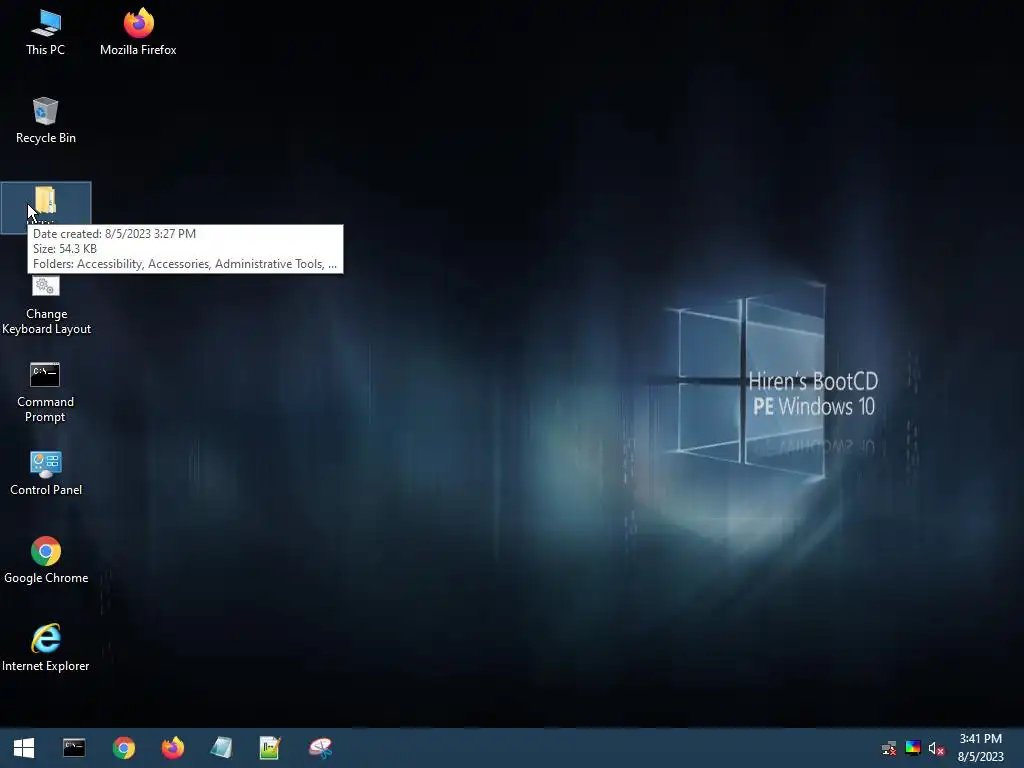Screen dimensions: 1024x768
Task: Launch Mozilla Firefox from the desktop
Action: tap(138, 32)
